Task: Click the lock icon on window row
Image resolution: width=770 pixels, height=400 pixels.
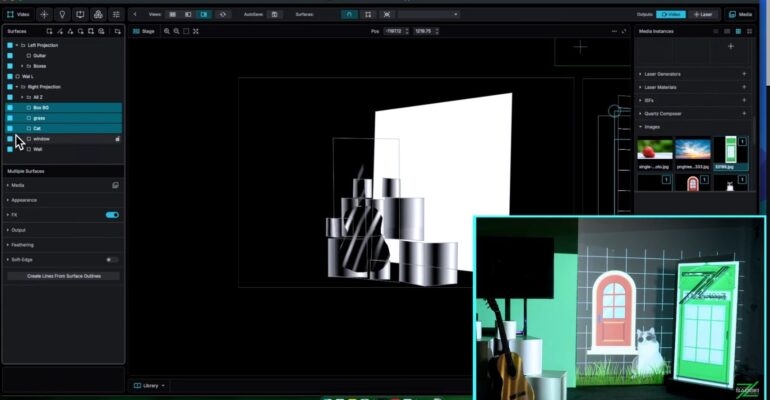Action: (x=117, y=139)
